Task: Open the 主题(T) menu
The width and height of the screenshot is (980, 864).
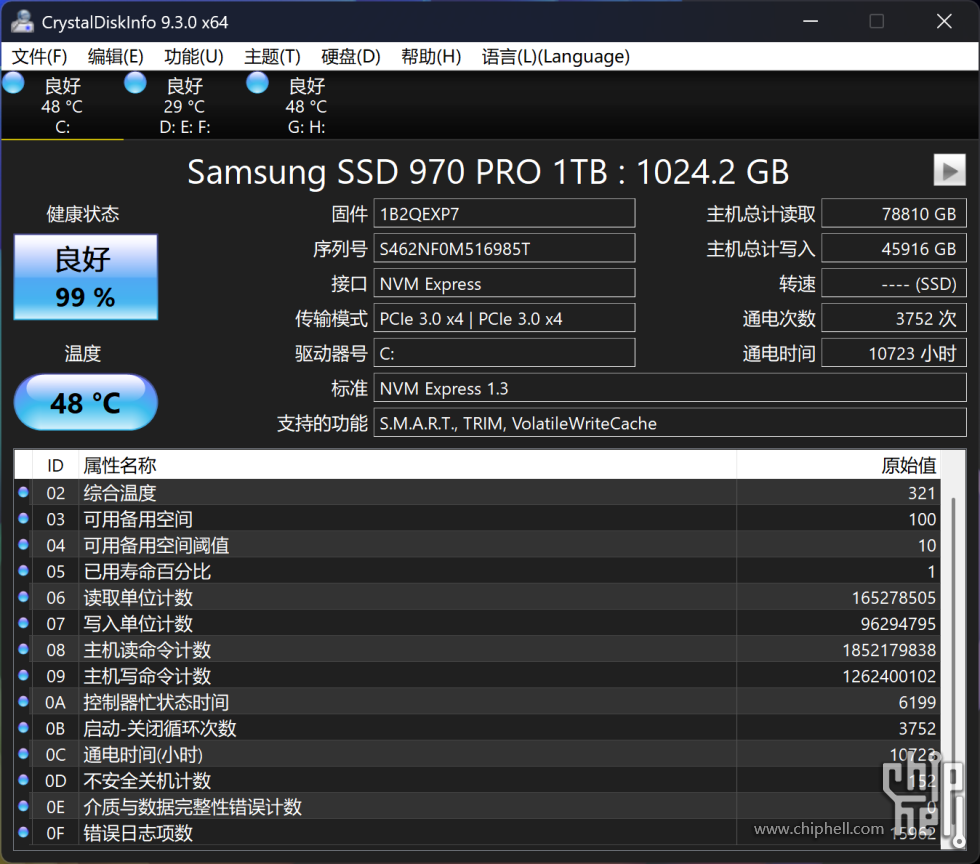Action: click(x=272, y=57)
